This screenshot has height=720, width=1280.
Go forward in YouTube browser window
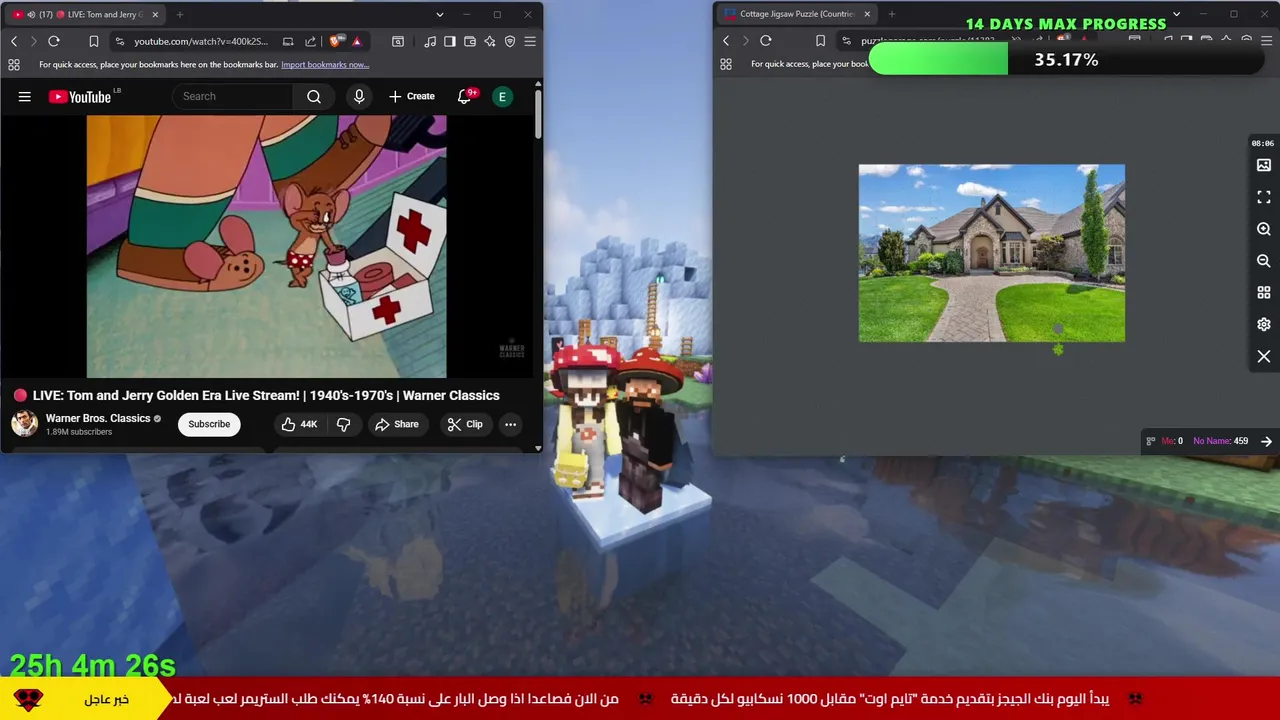(x=33, y=41)
